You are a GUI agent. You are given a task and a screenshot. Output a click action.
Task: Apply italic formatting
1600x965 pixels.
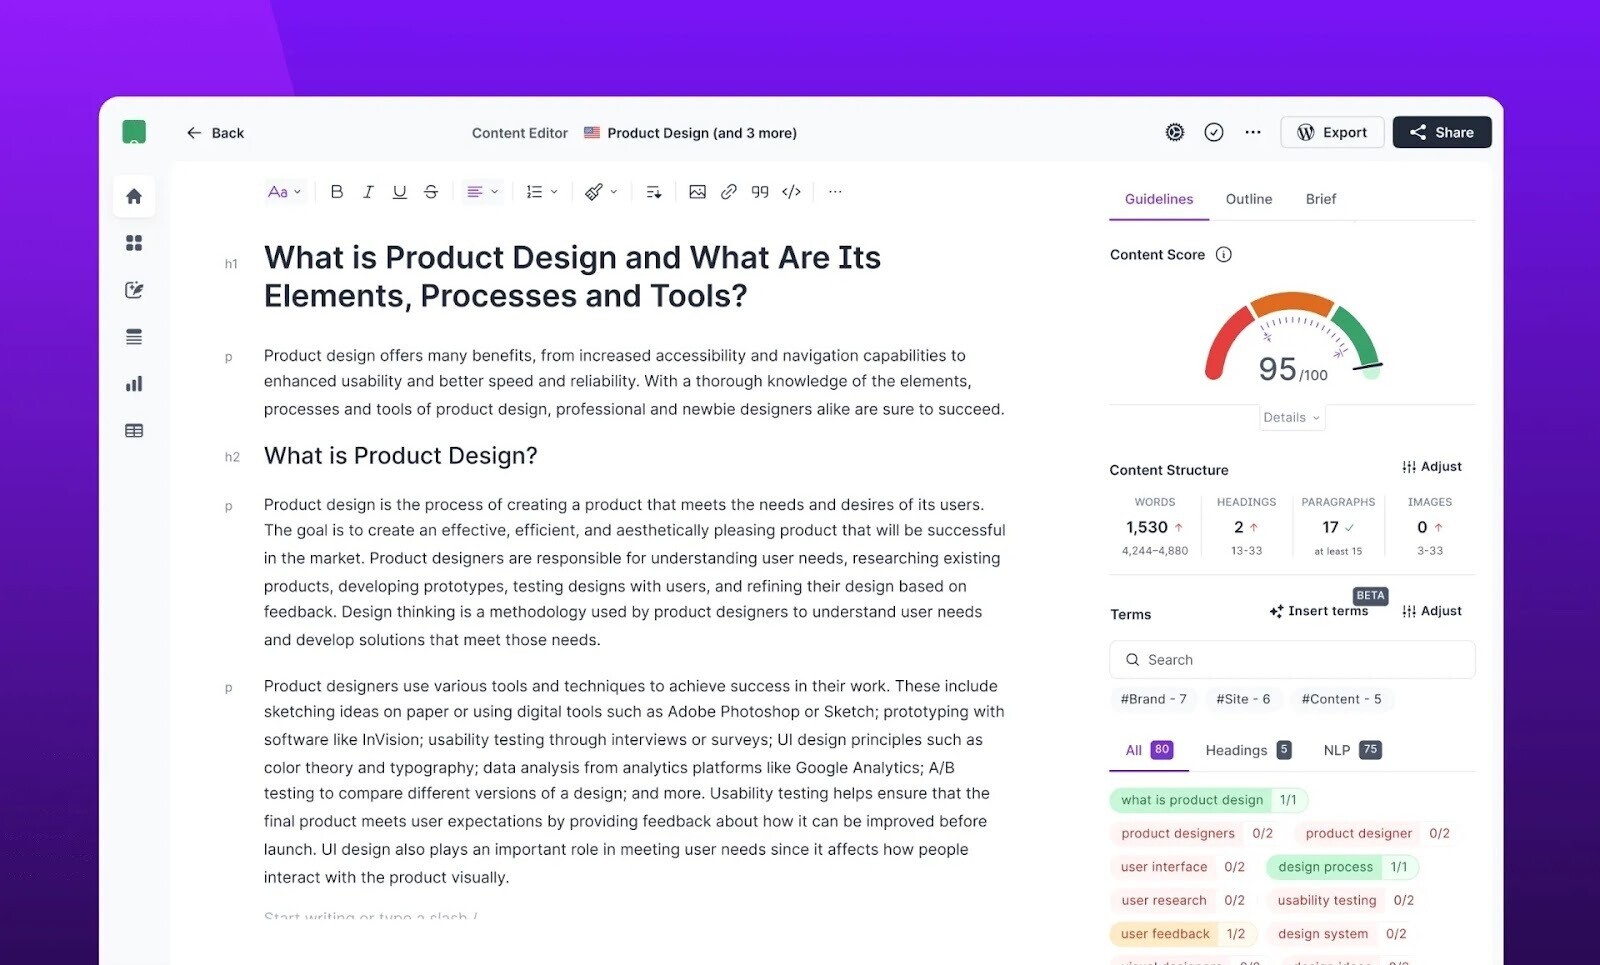(368, 191)
